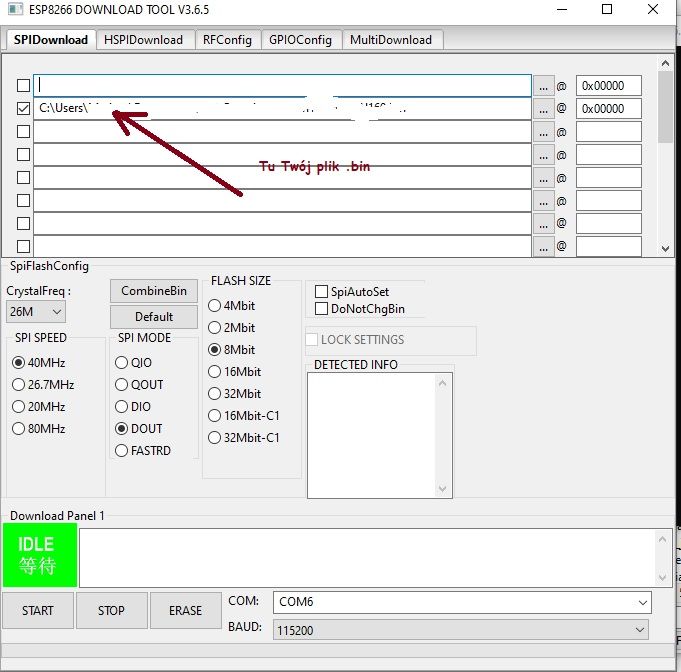681x672 pixels.
Task: Click the first row file path field
Action: [282, 86]
